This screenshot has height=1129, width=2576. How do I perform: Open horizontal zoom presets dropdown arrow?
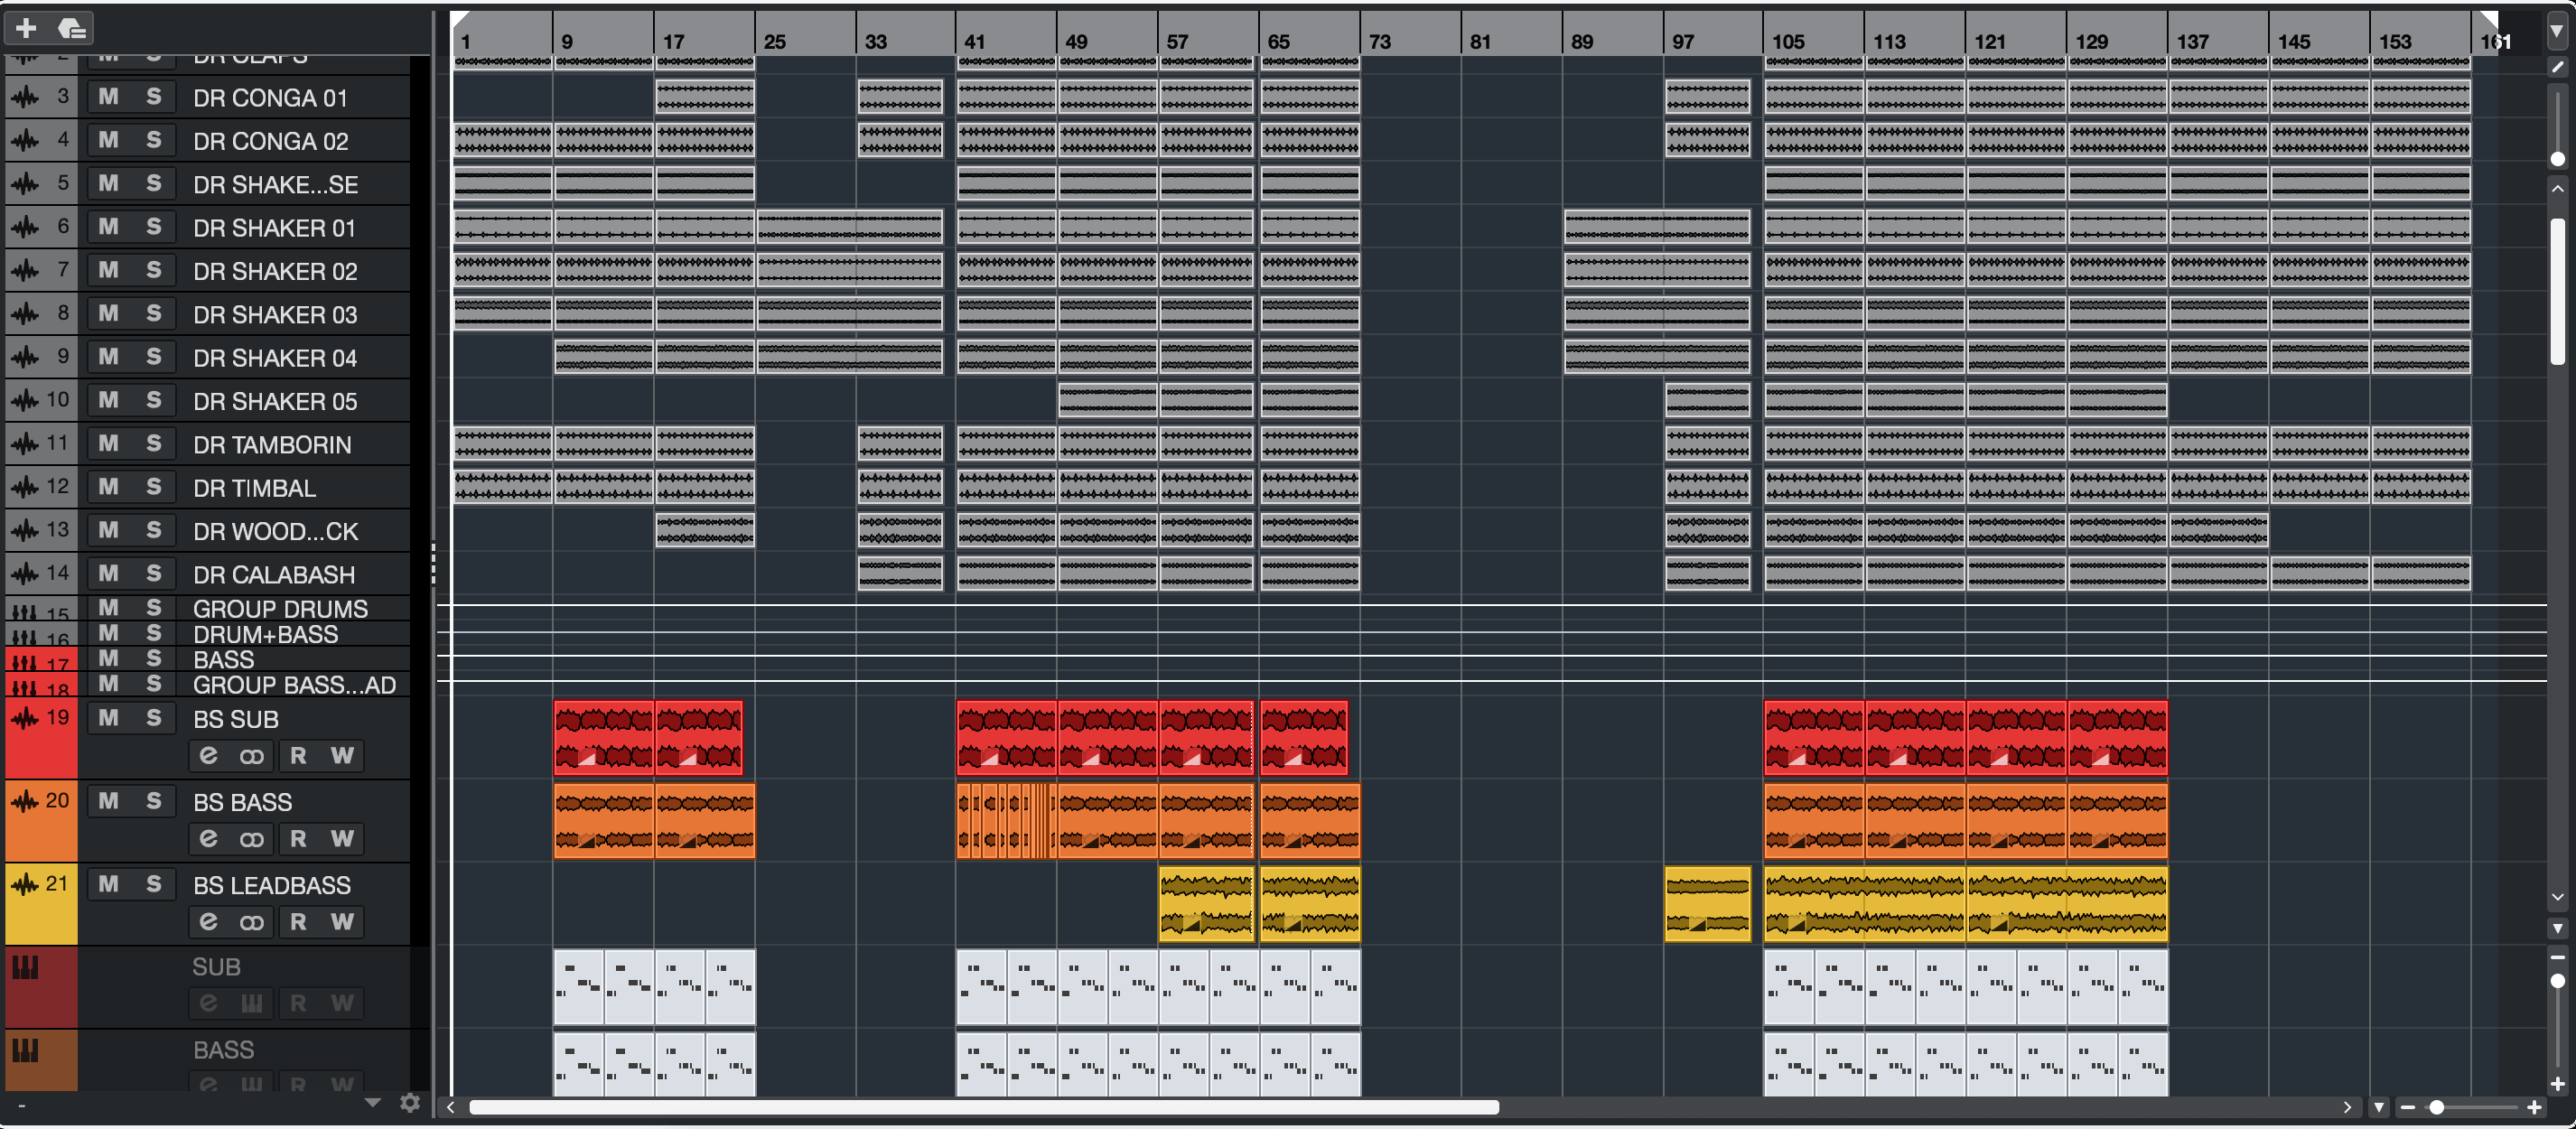(x=2379, y=1107)
